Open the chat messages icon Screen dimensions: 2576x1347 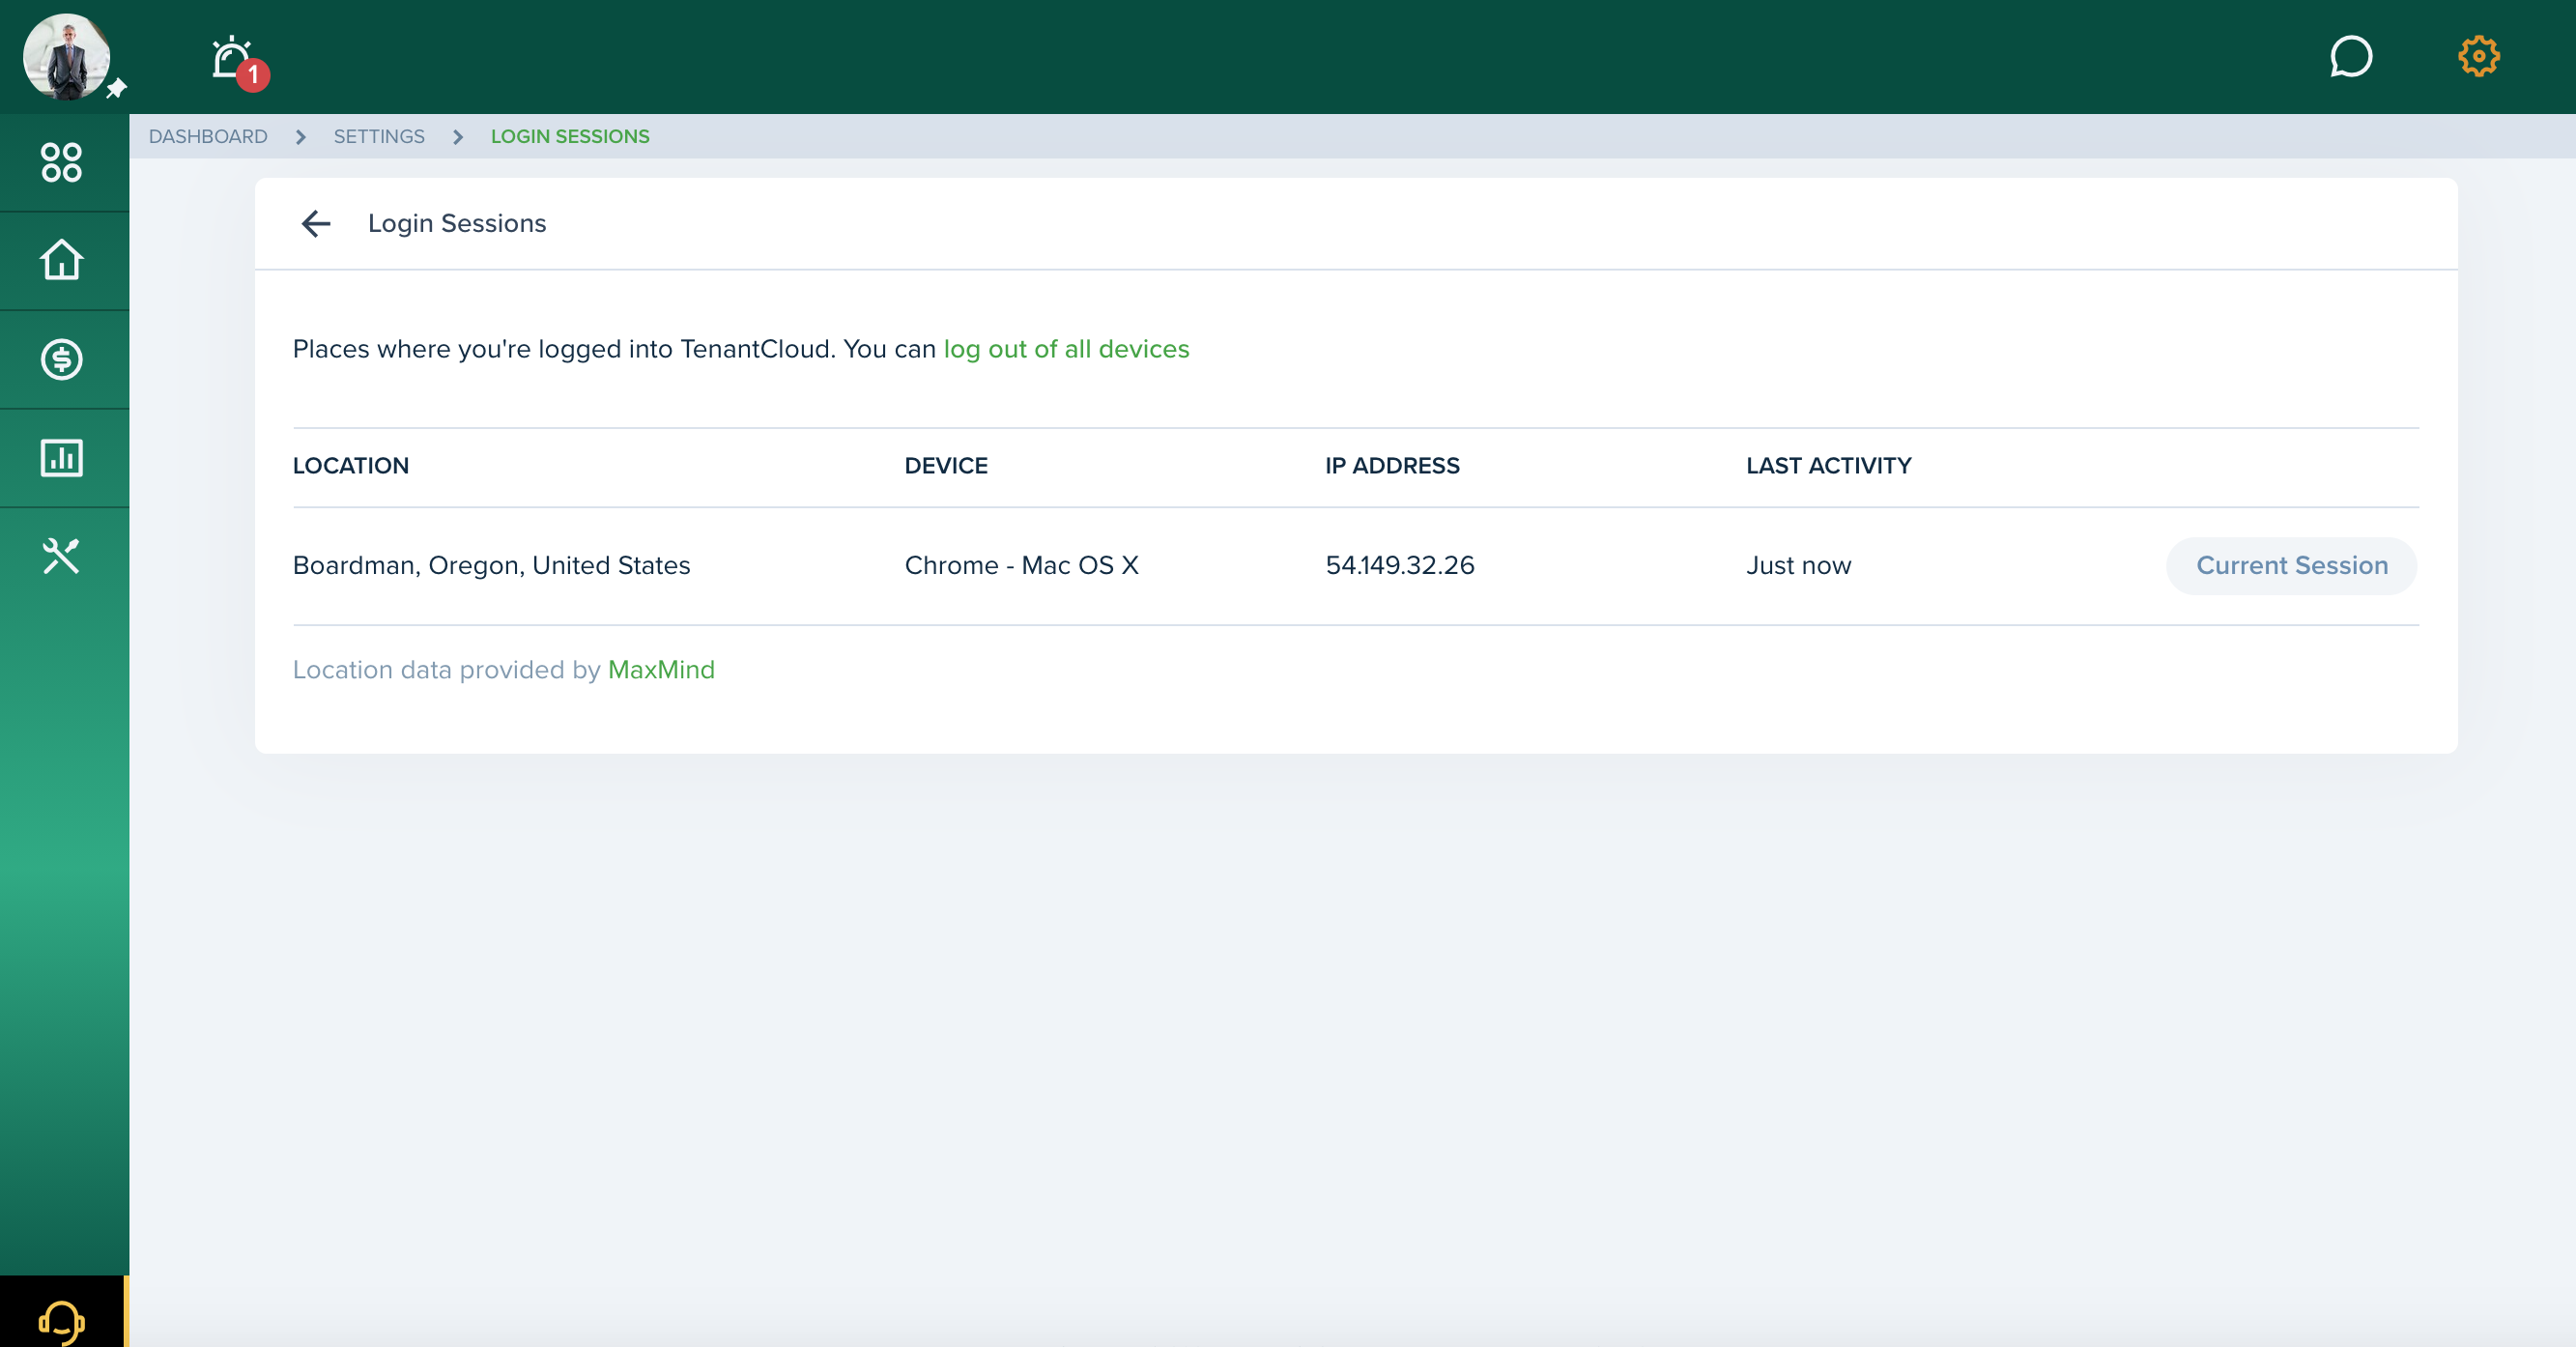[2350, 56]
